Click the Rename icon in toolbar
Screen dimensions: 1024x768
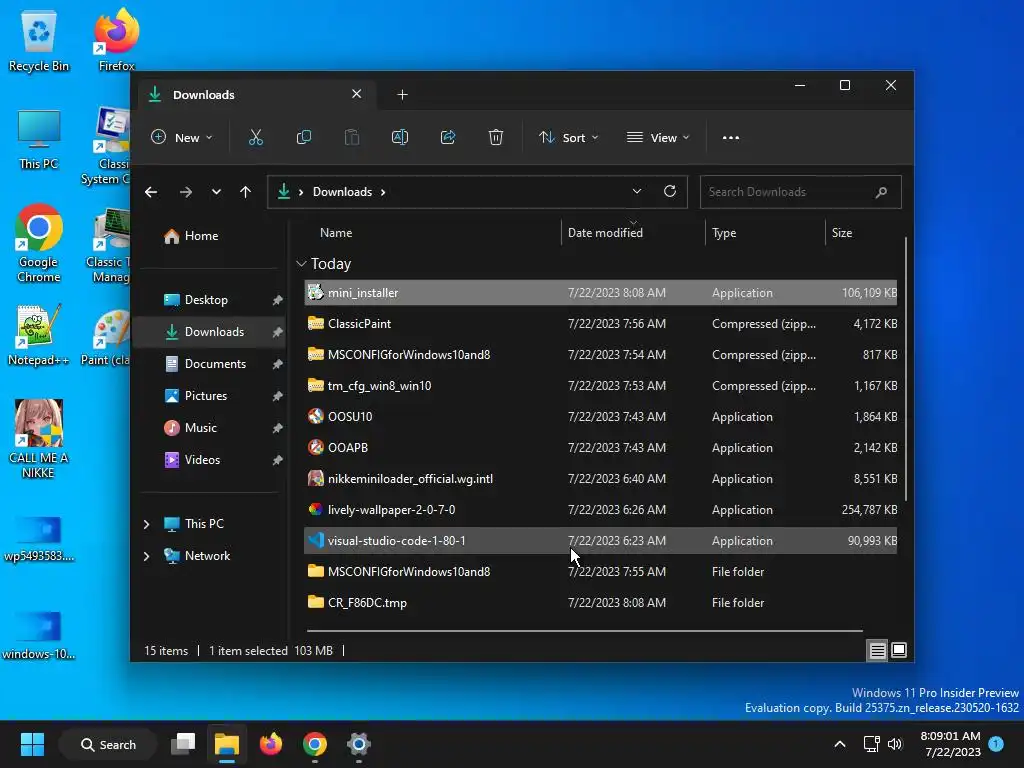pyautogui.click(x=400, y=138)
